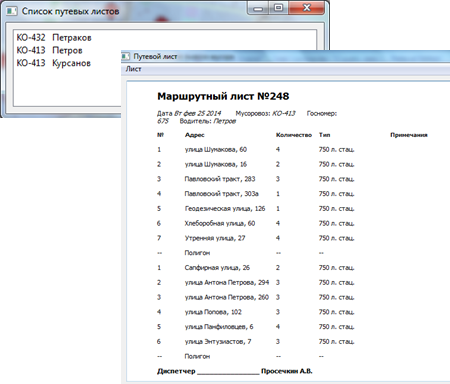Click address Павловский тракт, 283
This screenshot has height=384, width=450.
tap(220, 179)
